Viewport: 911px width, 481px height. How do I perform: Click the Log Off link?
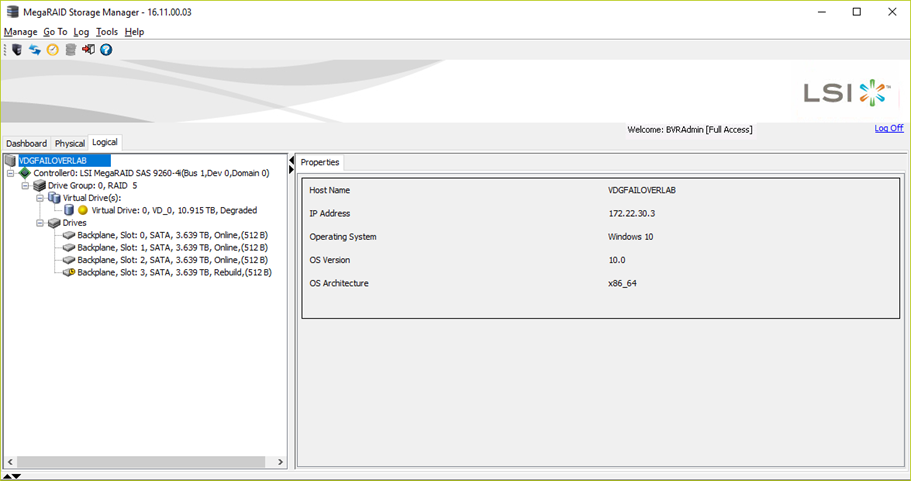(x=888, y=128)
